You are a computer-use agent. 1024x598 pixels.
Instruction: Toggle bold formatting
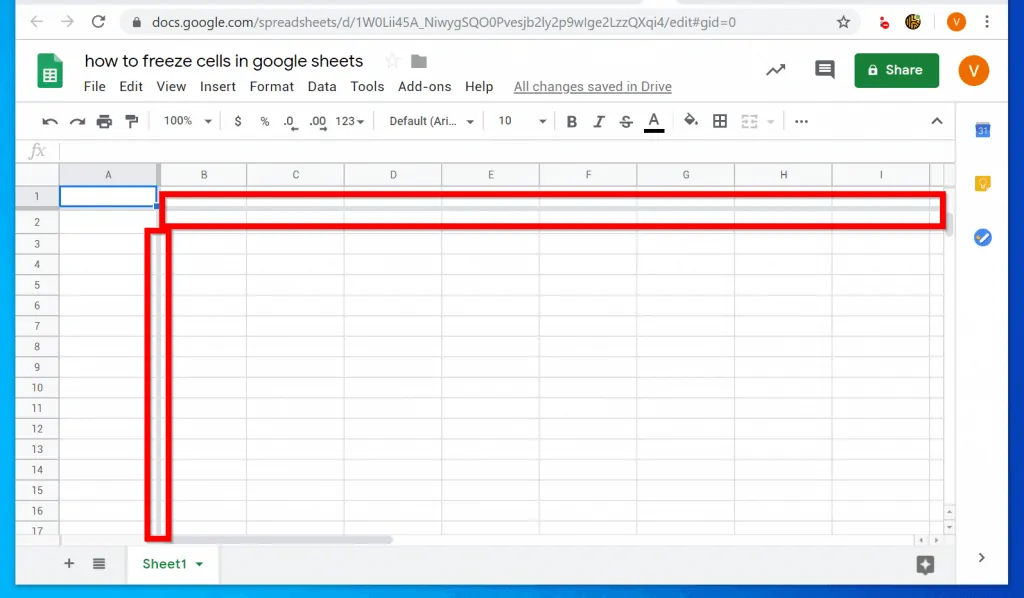coord(572,121)
